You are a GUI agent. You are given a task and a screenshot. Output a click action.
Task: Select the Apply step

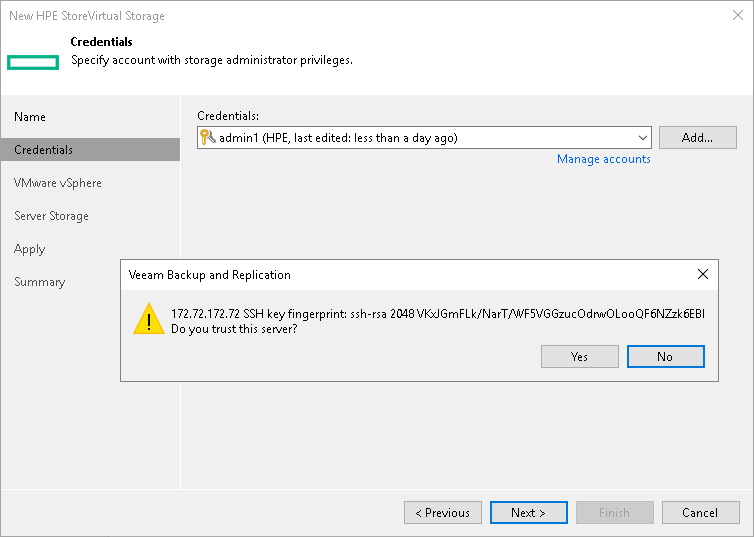pos(29,249)
